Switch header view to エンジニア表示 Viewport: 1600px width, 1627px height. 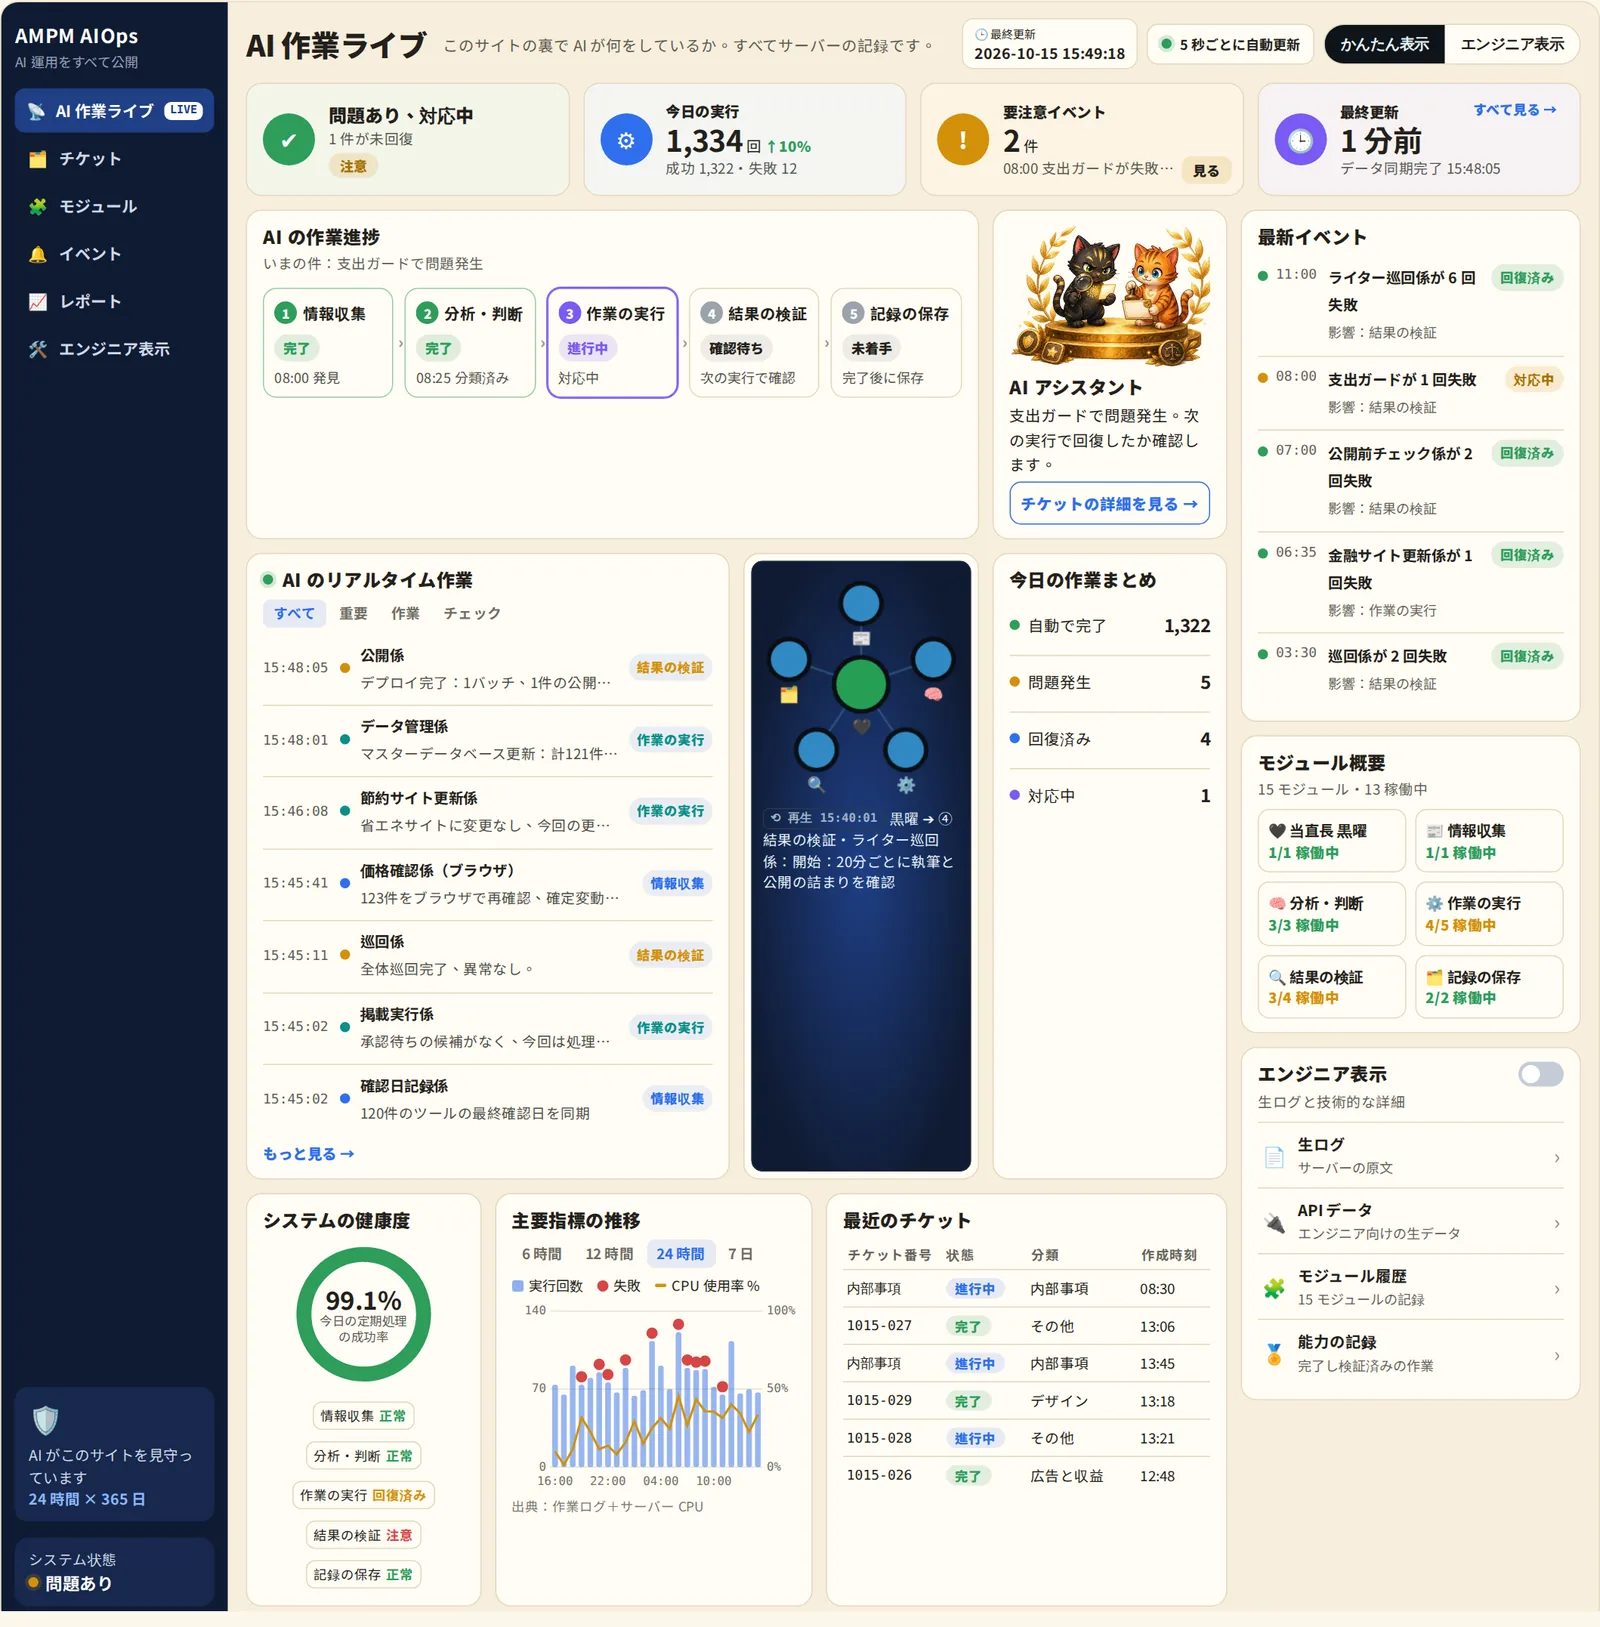[x=1512, y=44]
